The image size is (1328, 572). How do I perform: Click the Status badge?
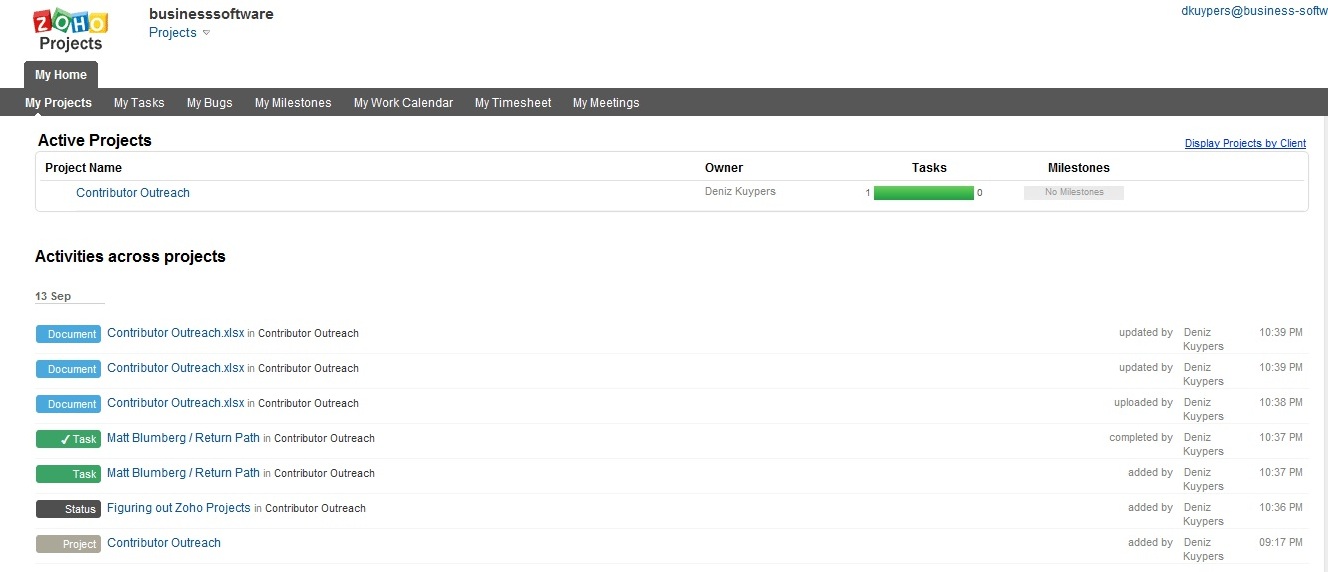(68, 509)
